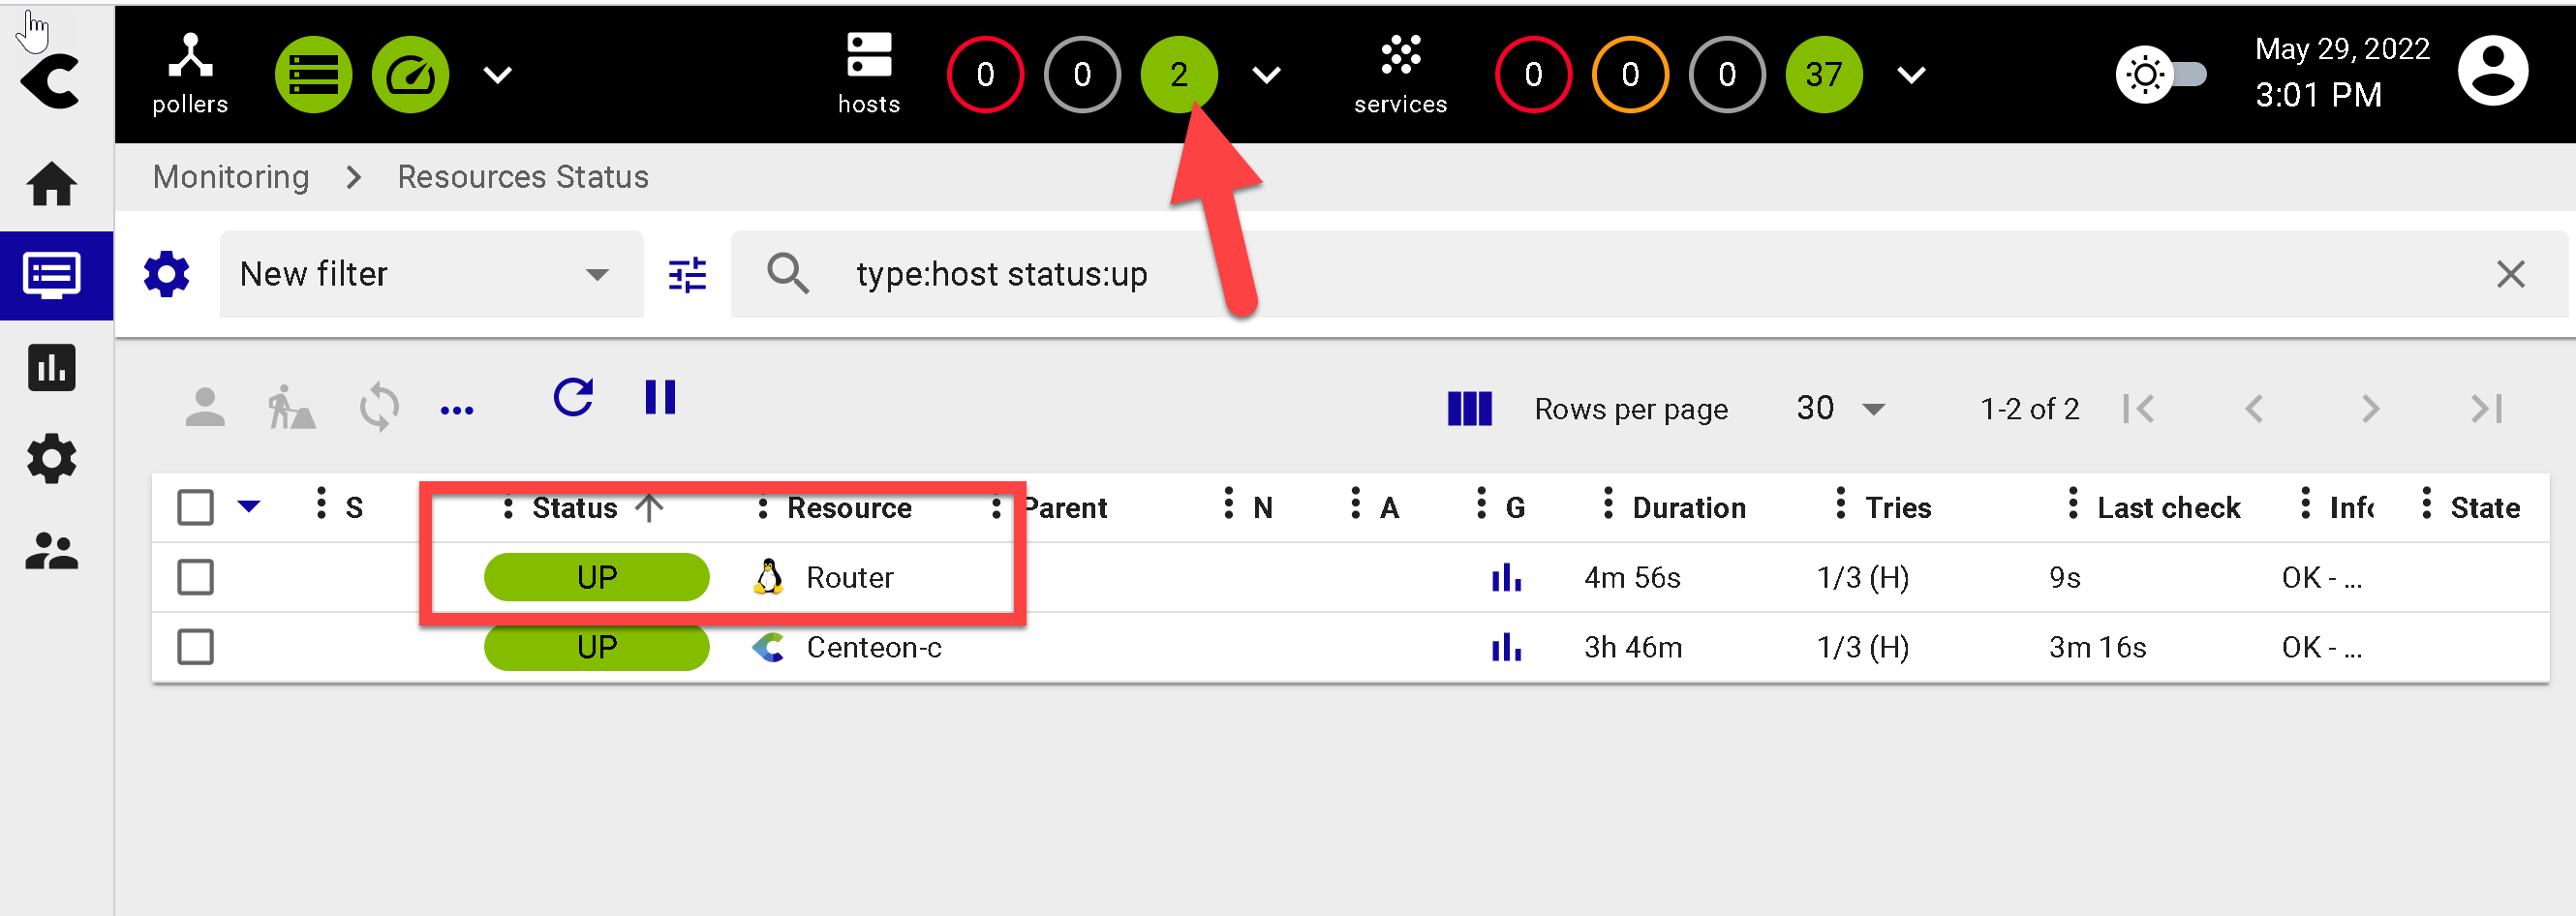This screenshot has height=916, width=2576.
Task: Open Configuration gear in left sidebar
Action: 51,459
